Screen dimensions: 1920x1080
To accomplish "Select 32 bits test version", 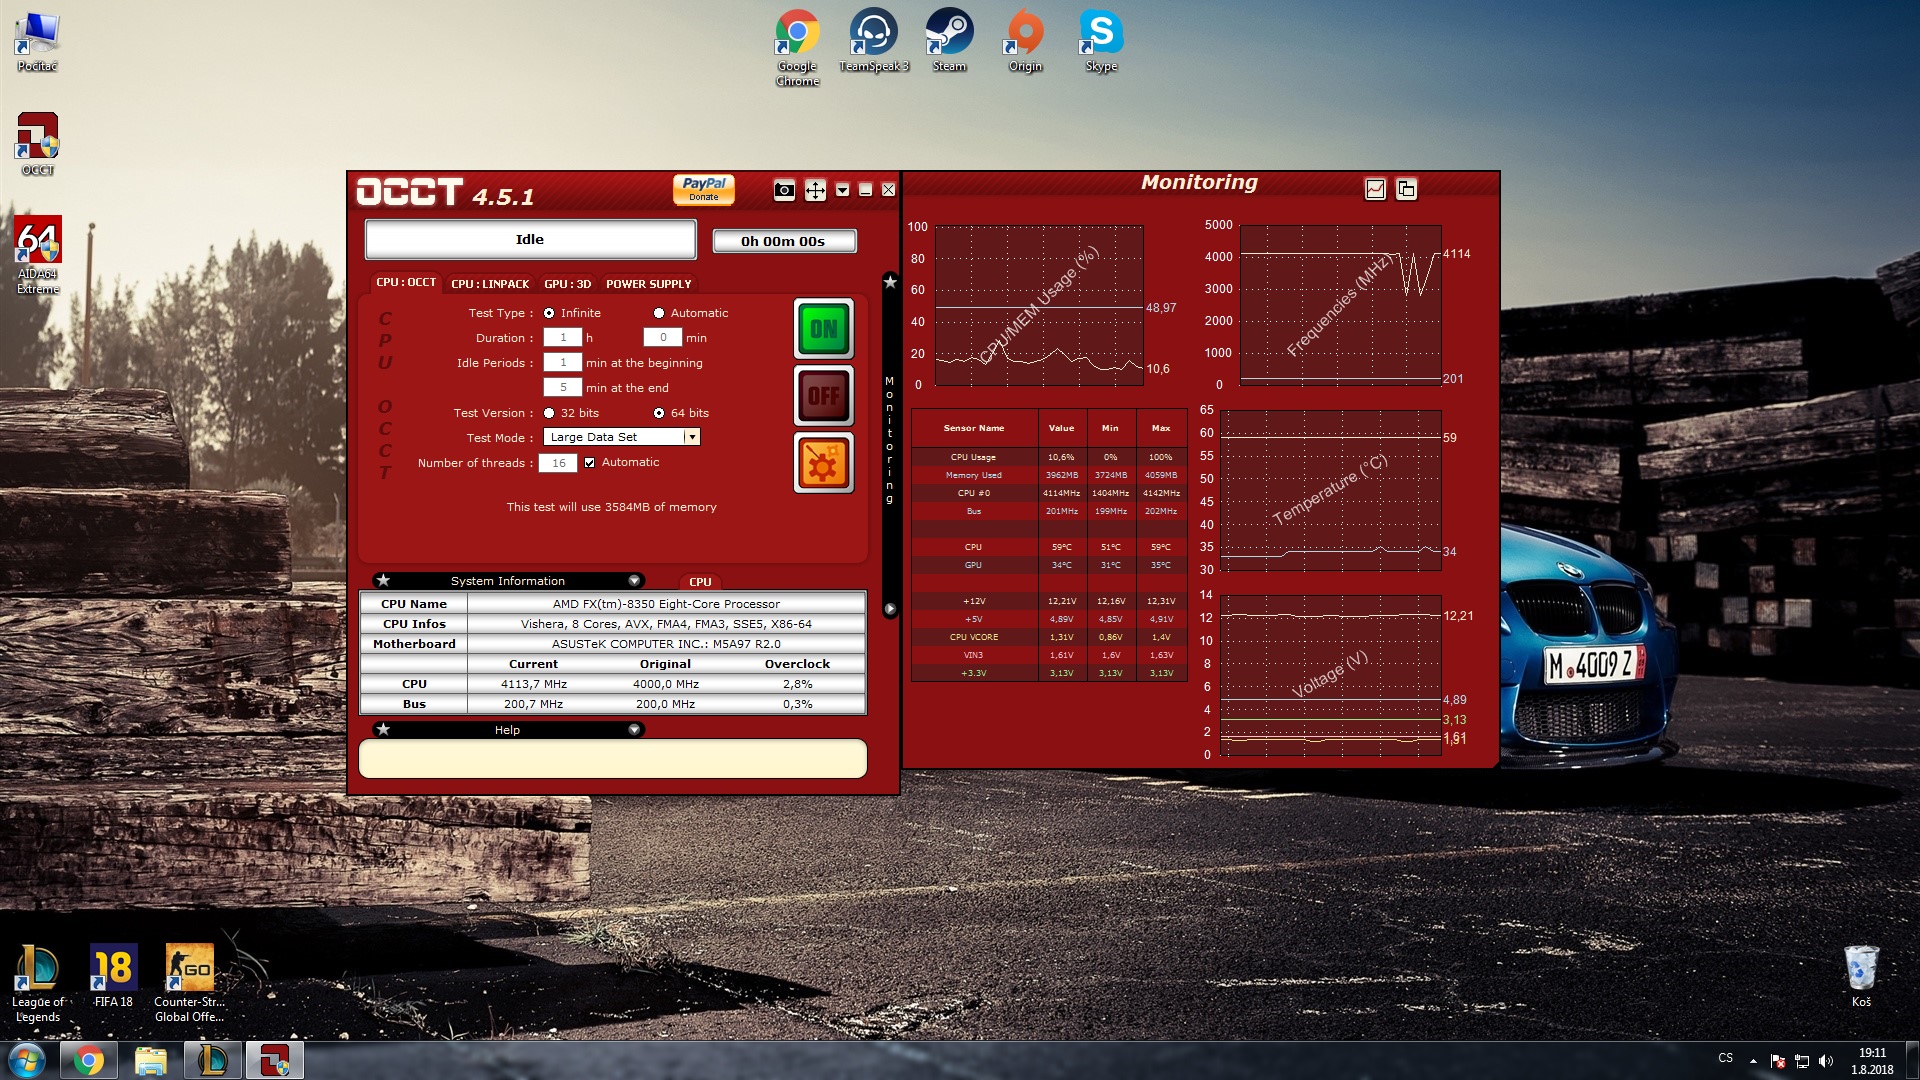I will click(x=549, y=413).
